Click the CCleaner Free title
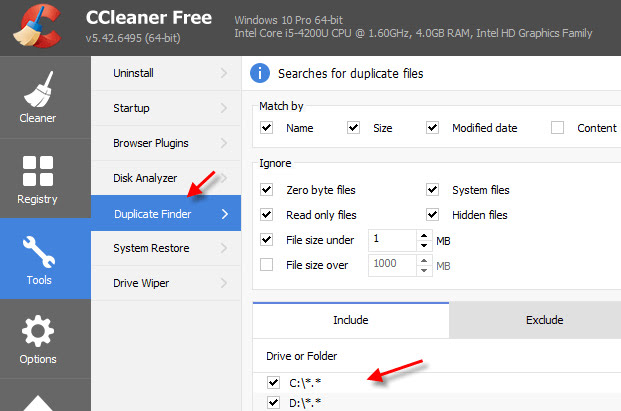The width and height of the screenshot is (621, 411). [149, 17]
